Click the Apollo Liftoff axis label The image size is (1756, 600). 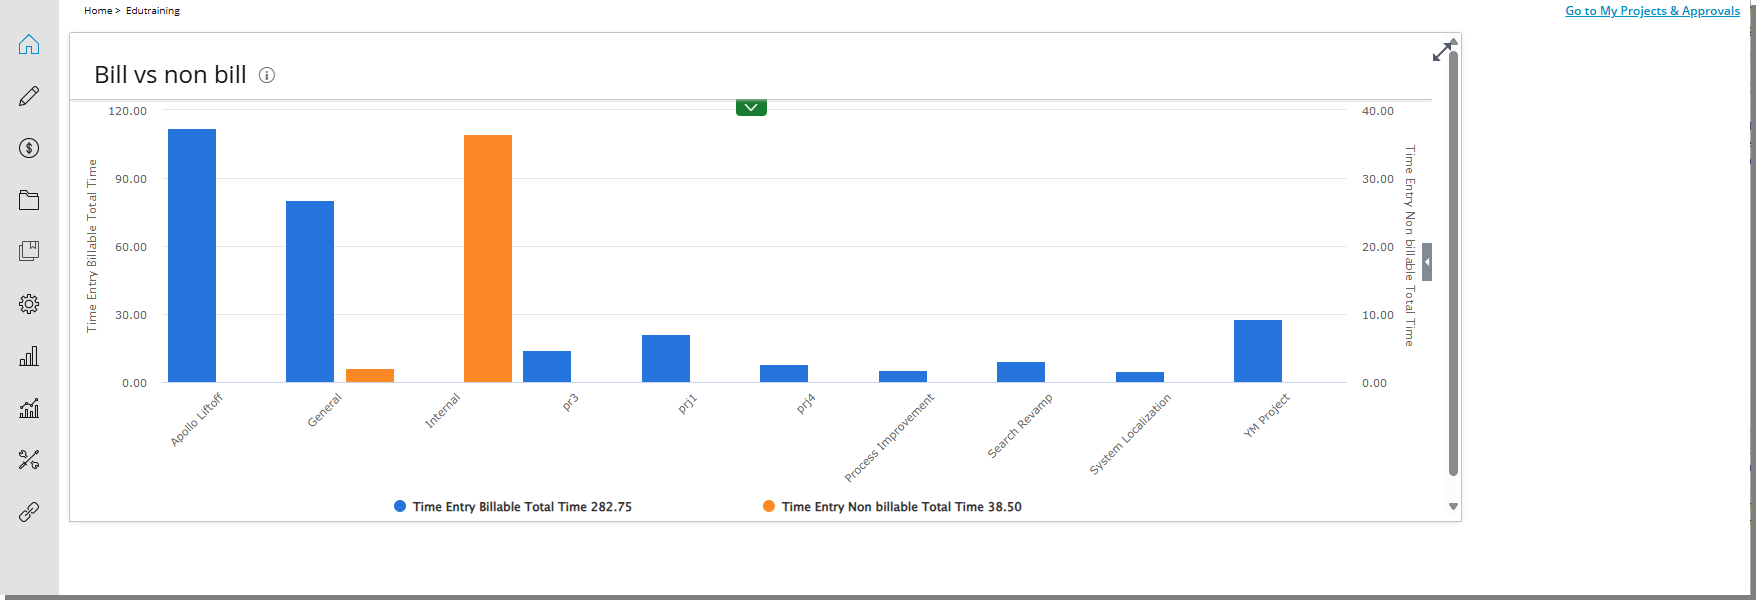[x=197, y=419]
